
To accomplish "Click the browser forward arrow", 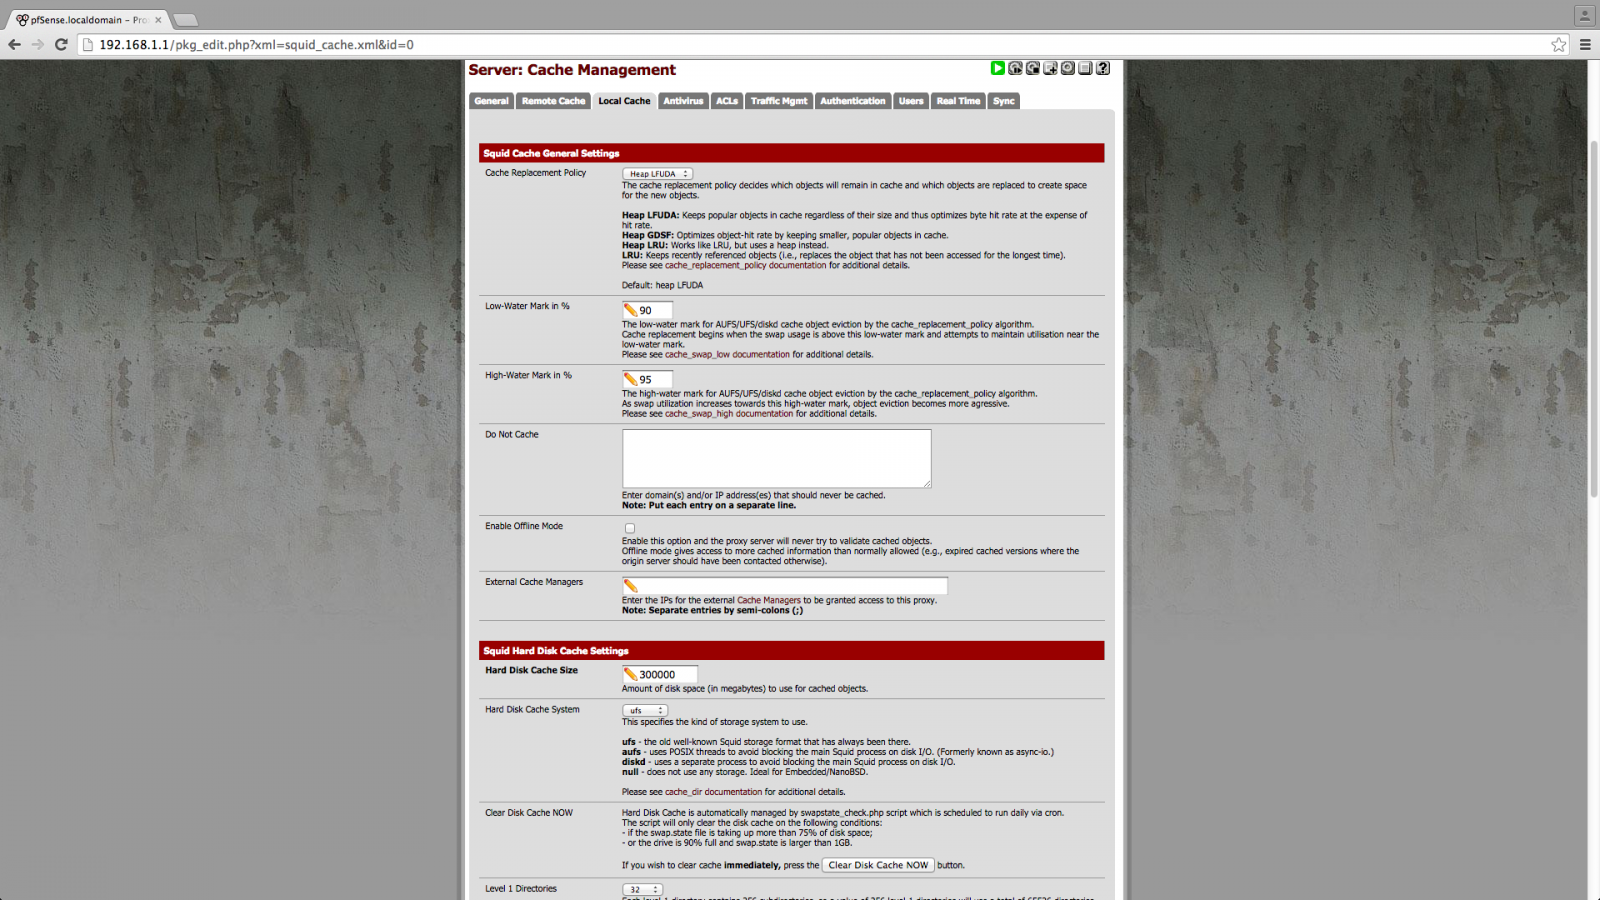I will [38, 44].
